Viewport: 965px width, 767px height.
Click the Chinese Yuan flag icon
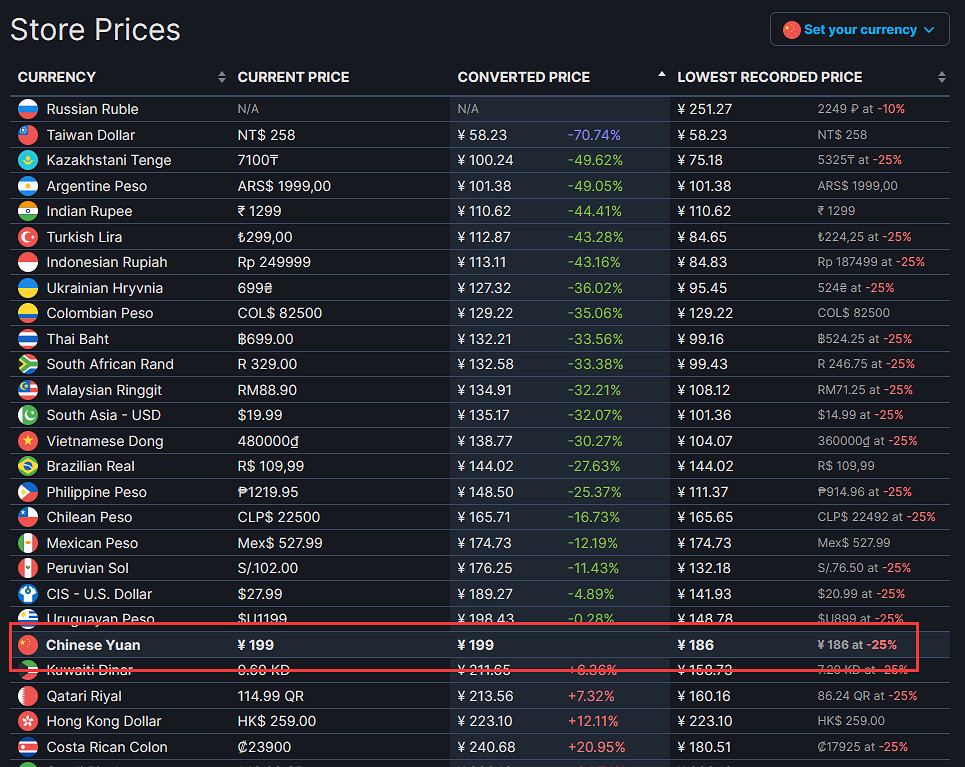tap(28, 645)
